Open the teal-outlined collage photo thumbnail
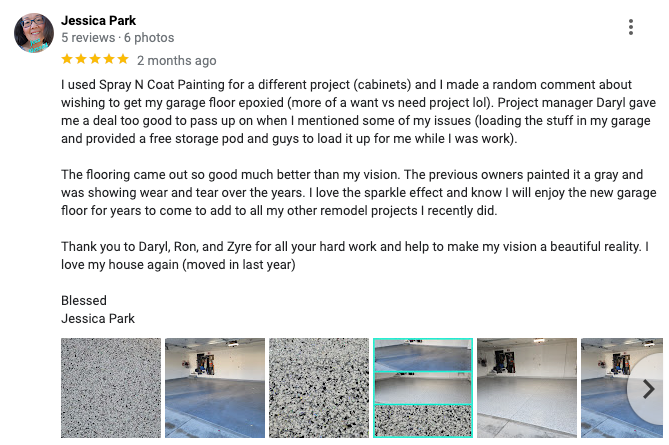 [423, 388]
